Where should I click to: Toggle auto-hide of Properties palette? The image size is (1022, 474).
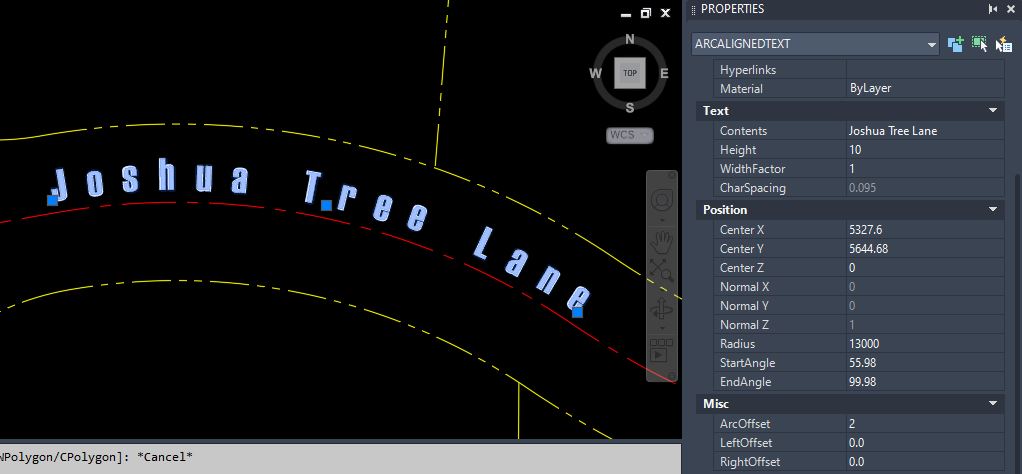993,9
